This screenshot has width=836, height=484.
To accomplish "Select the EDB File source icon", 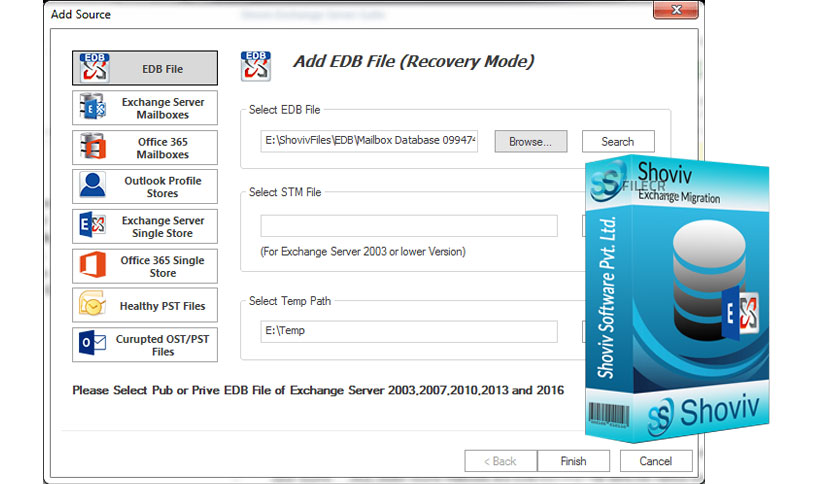I will [x=94, y=68].
